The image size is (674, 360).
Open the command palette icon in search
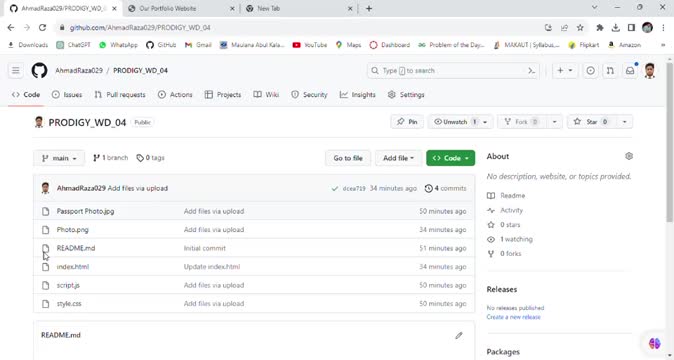532,70
